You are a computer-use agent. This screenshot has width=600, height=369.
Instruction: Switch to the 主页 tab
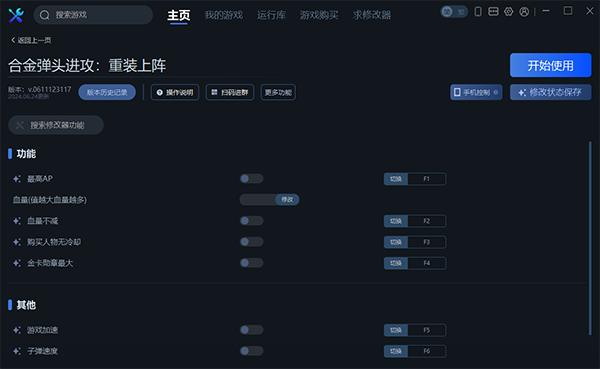(179, 15)
